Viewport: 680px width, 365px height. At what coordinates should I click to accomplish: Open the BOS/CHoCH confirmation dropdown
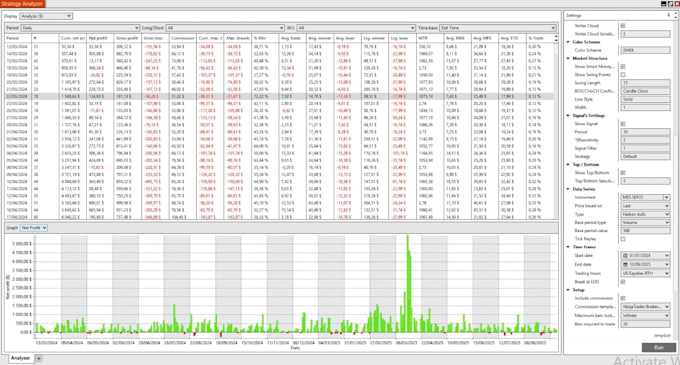[645, 91]
